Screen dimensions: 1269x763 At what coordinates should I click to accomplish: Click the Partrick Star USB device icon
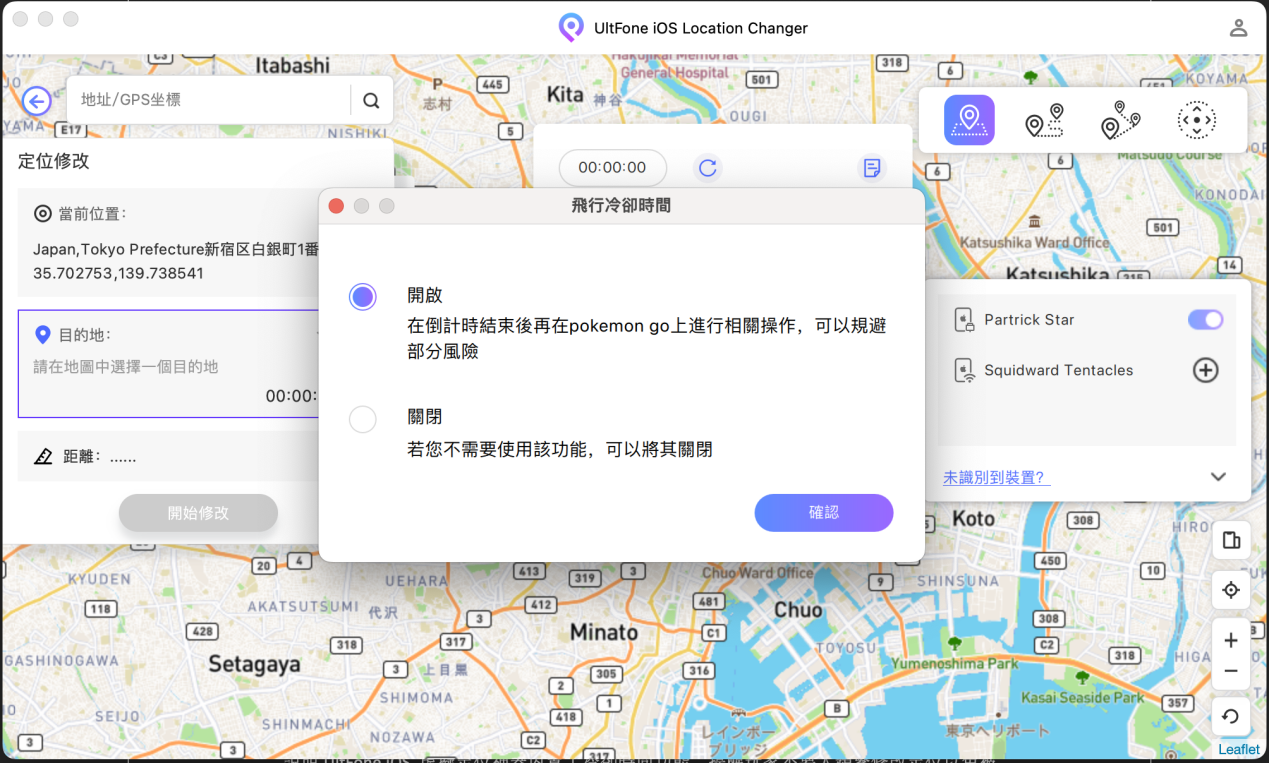[964, 320]
